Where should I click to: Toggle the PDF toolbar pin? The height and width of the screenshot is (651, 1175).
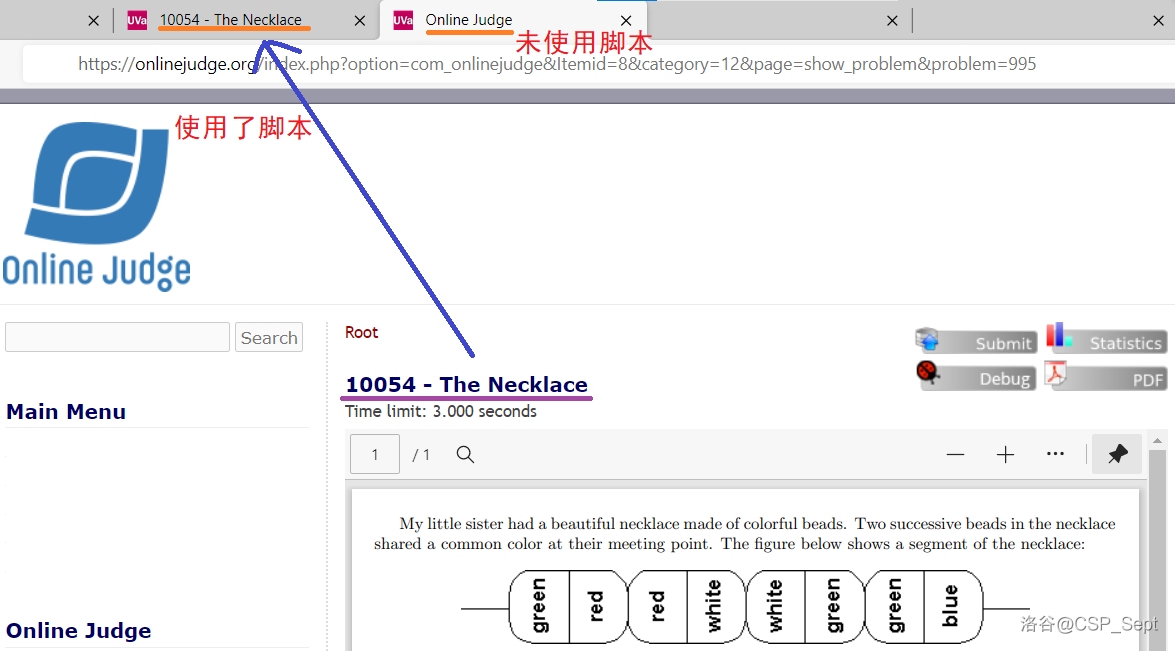(1118, 455)
